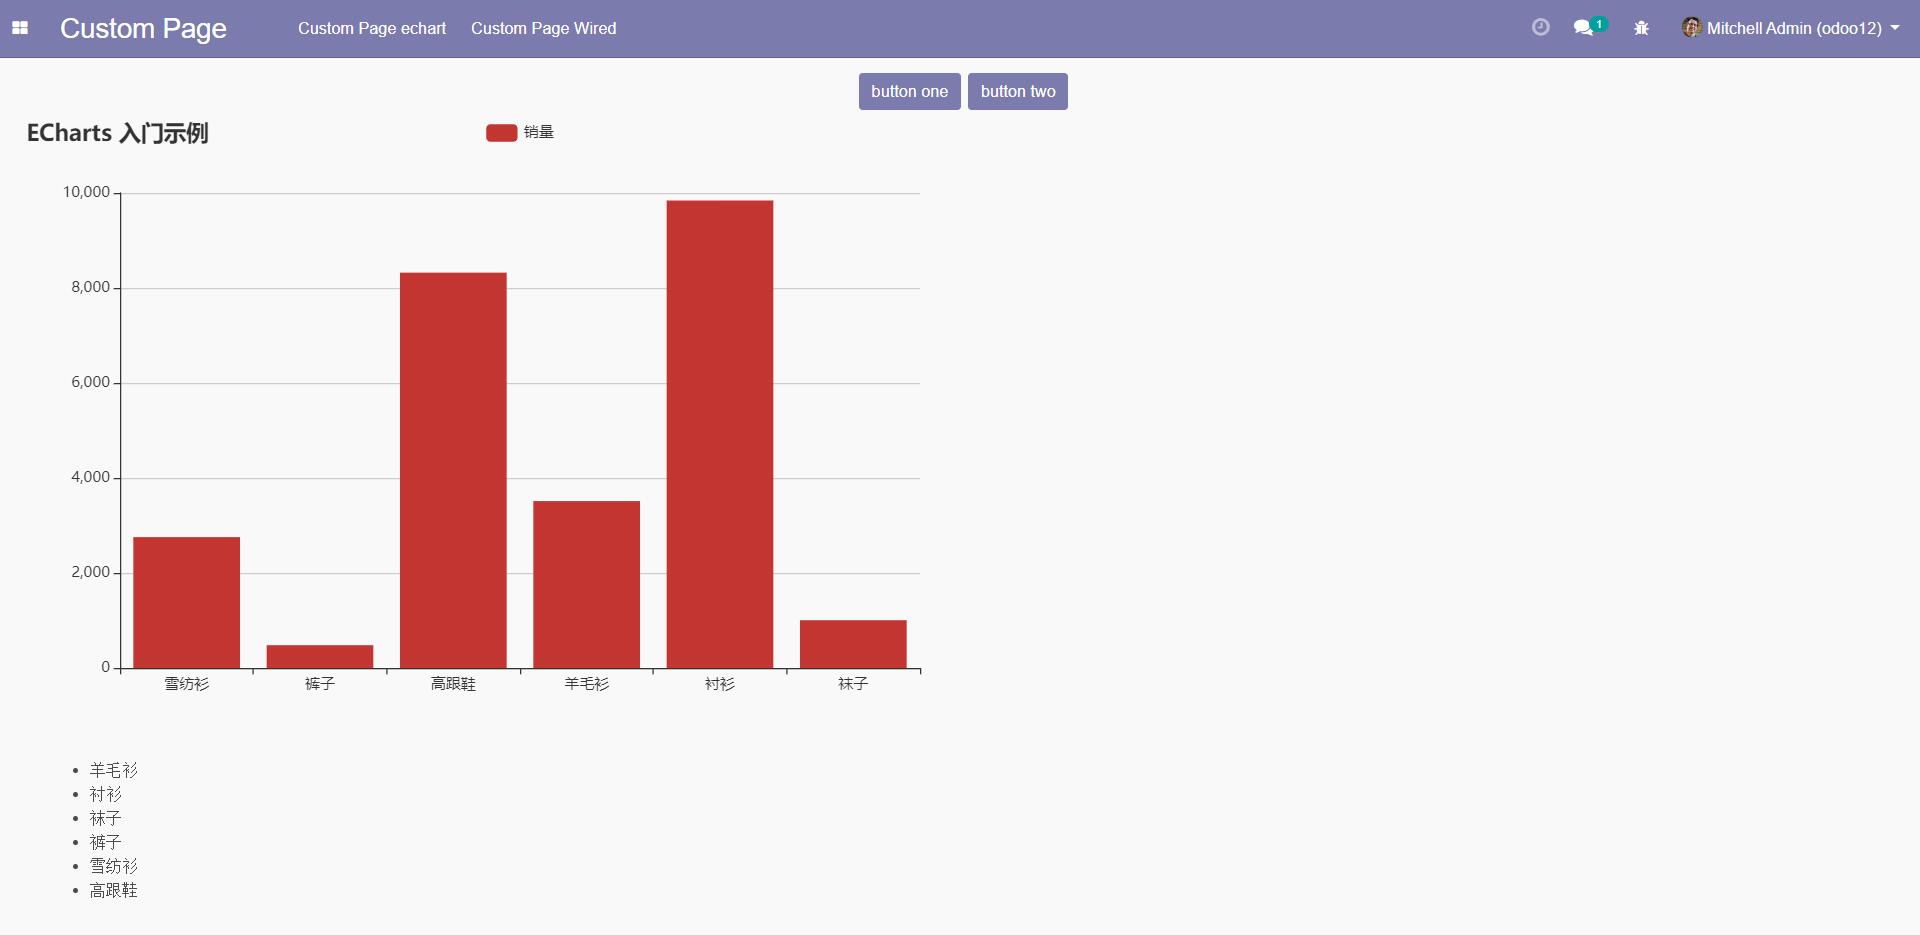Open the Custom Page echart menu
1920x935 pixels.
click(372, 28)
